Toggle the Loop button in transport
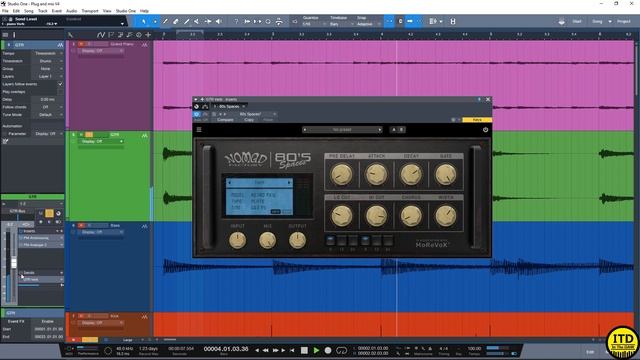This screenshot has height=360, width=640. 341,350
